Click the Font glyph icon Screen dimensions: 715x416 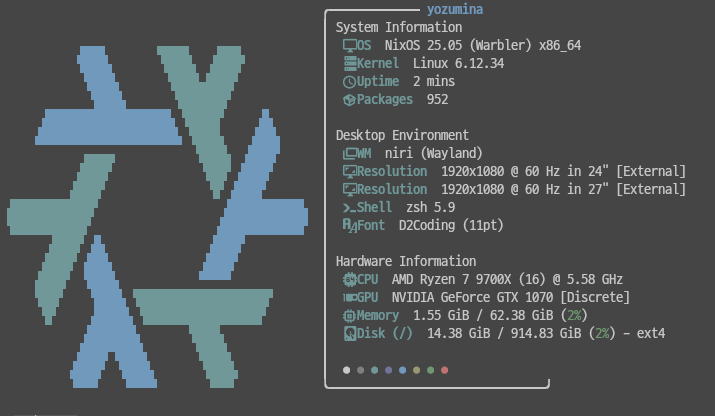350,226
